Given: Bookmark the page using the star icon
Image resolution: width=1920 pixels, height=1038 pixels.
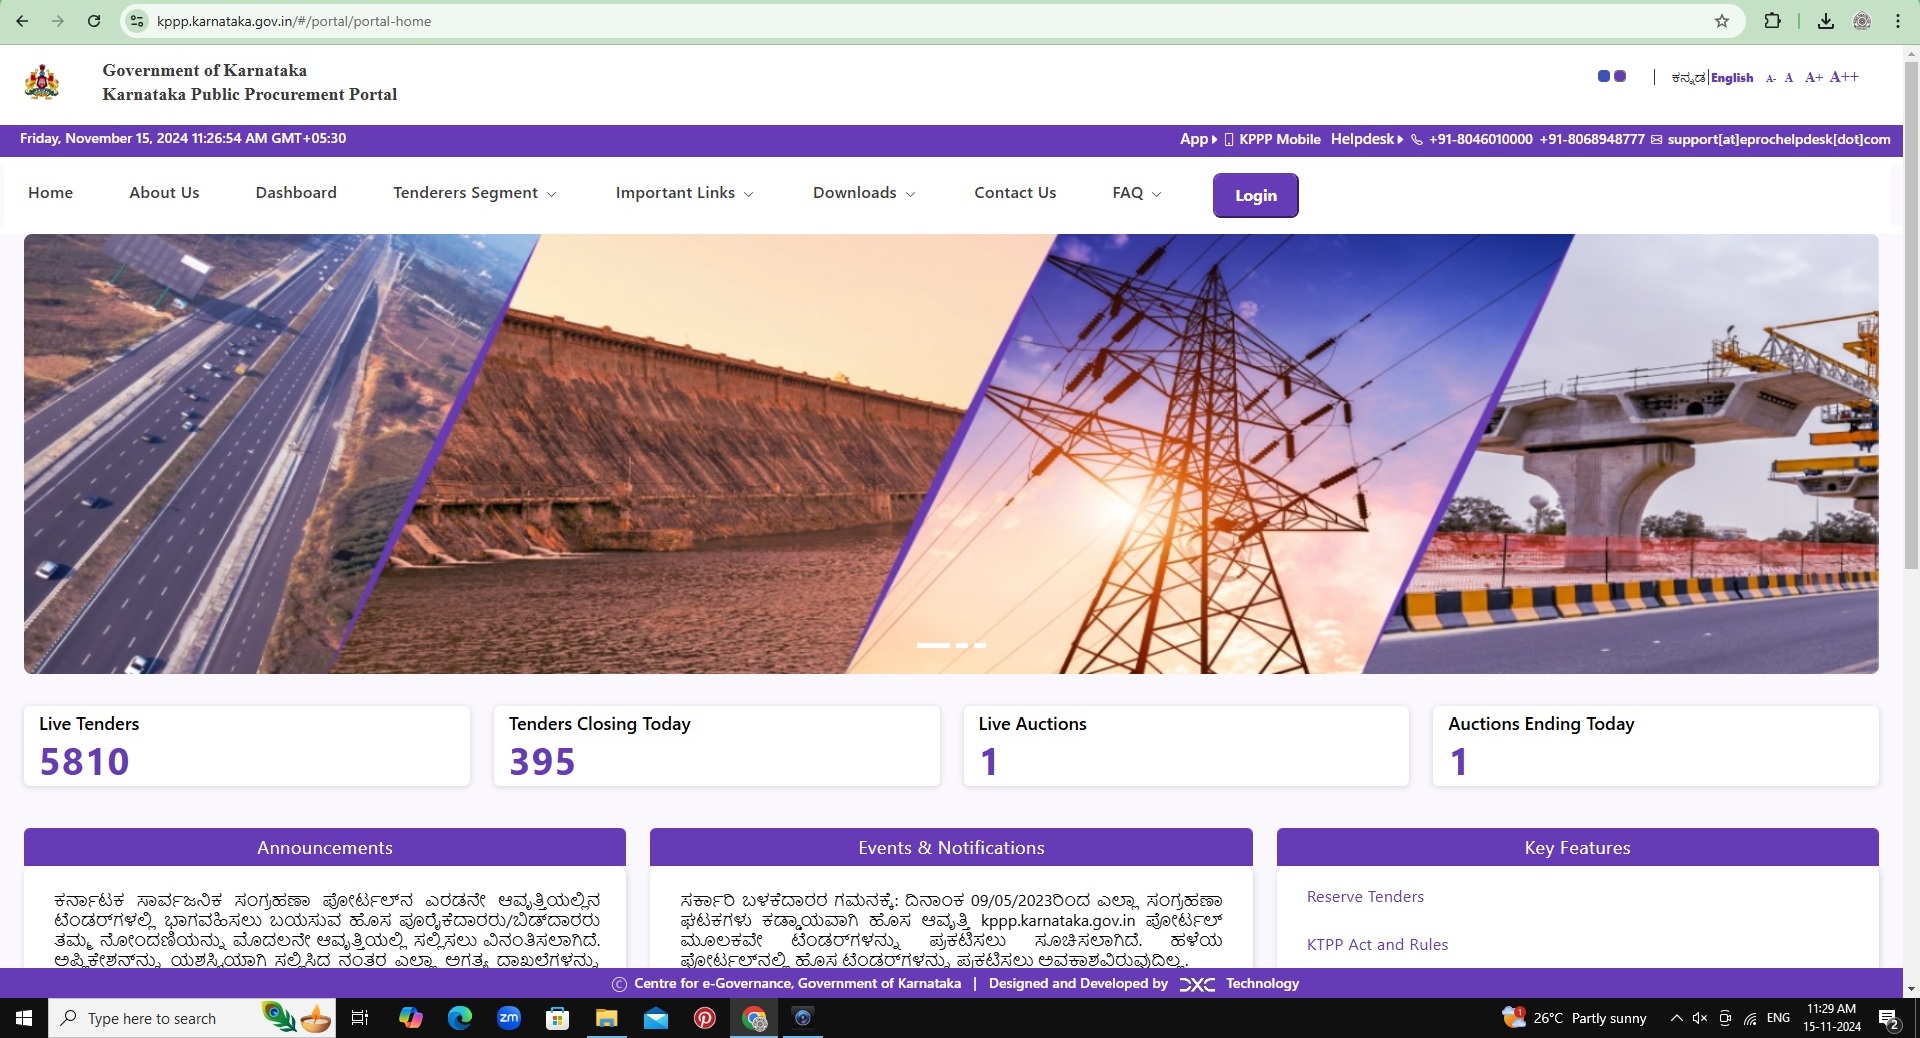Looking at the screenshot, I should [x=1722, y=20].
